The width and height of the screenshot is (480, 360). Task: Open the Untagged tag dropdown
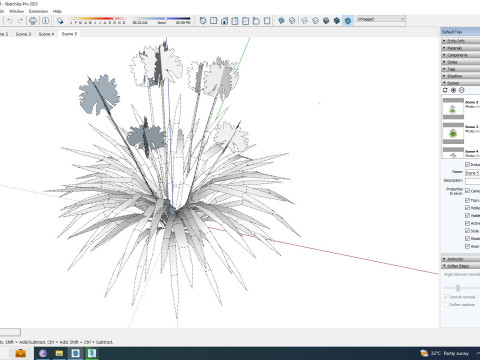381,19
